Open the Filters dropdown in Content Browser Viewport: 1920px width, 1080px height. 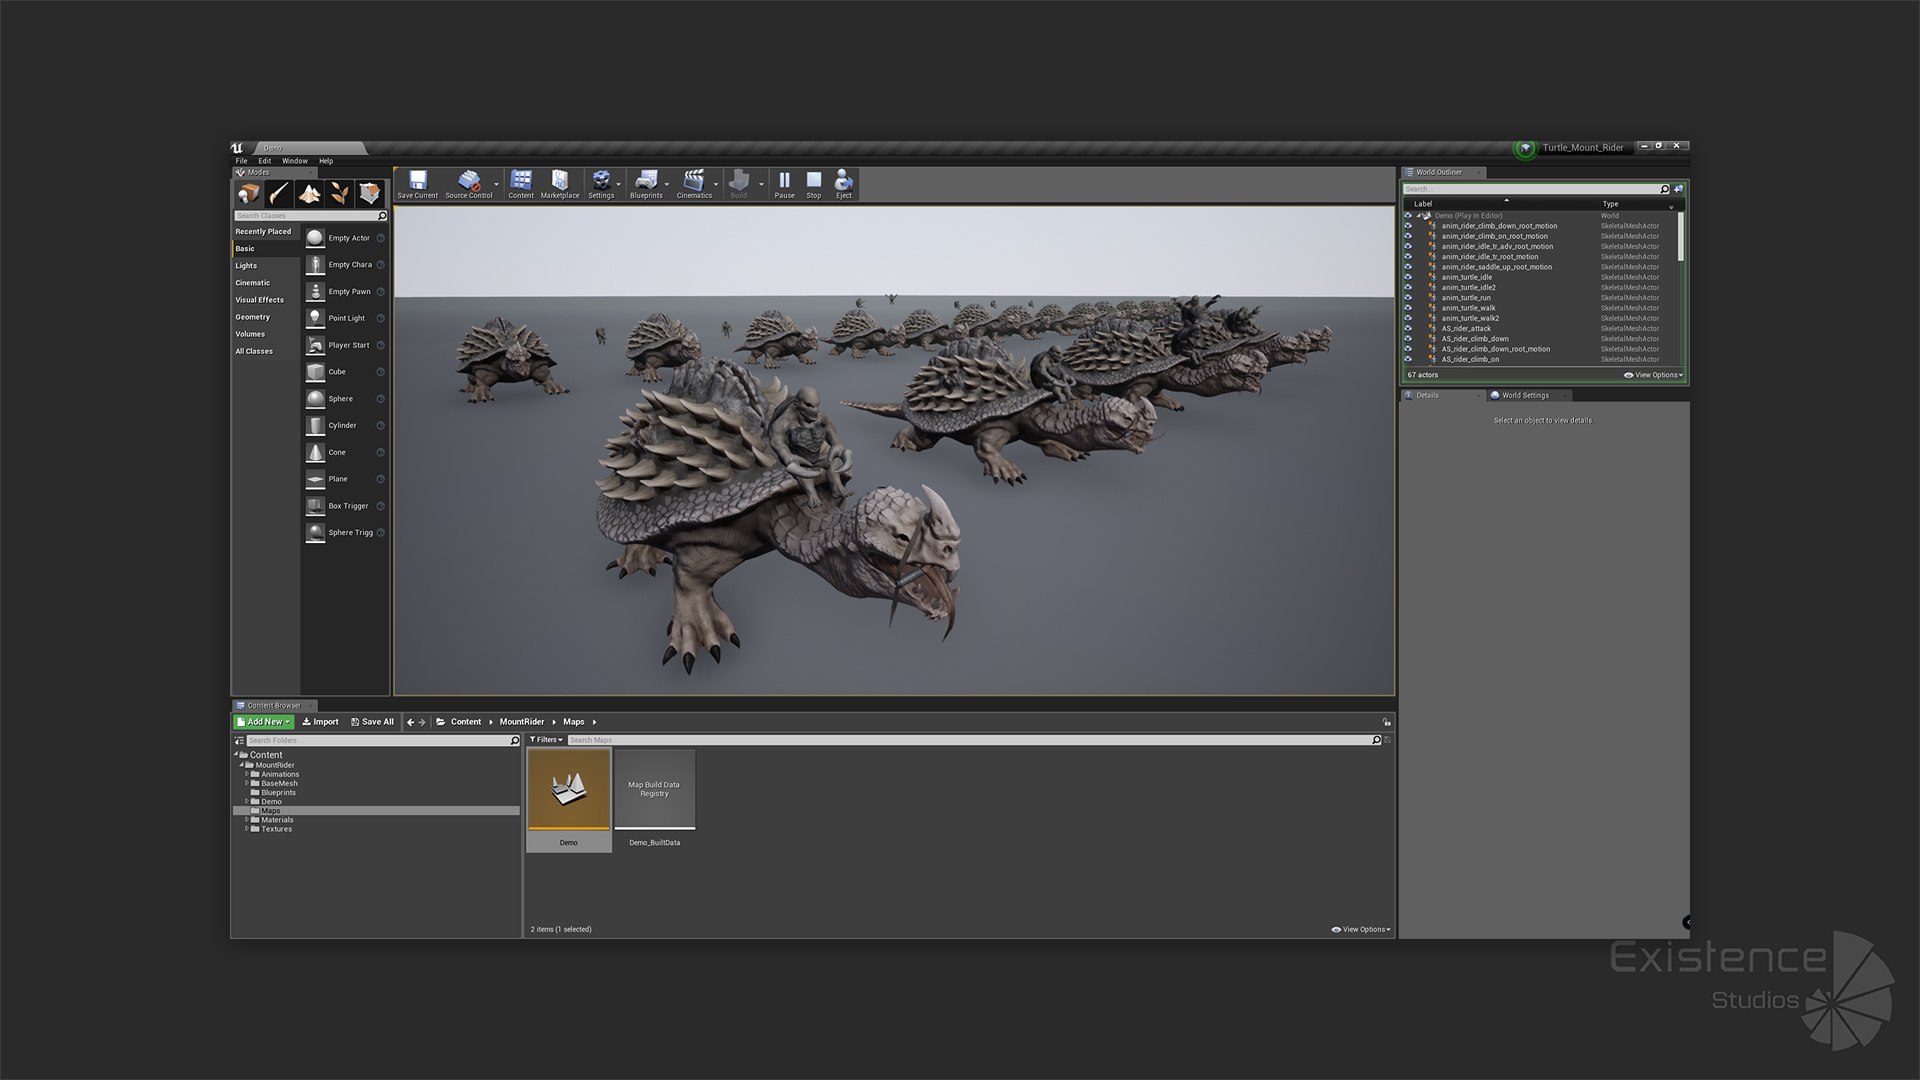(546, 740)
